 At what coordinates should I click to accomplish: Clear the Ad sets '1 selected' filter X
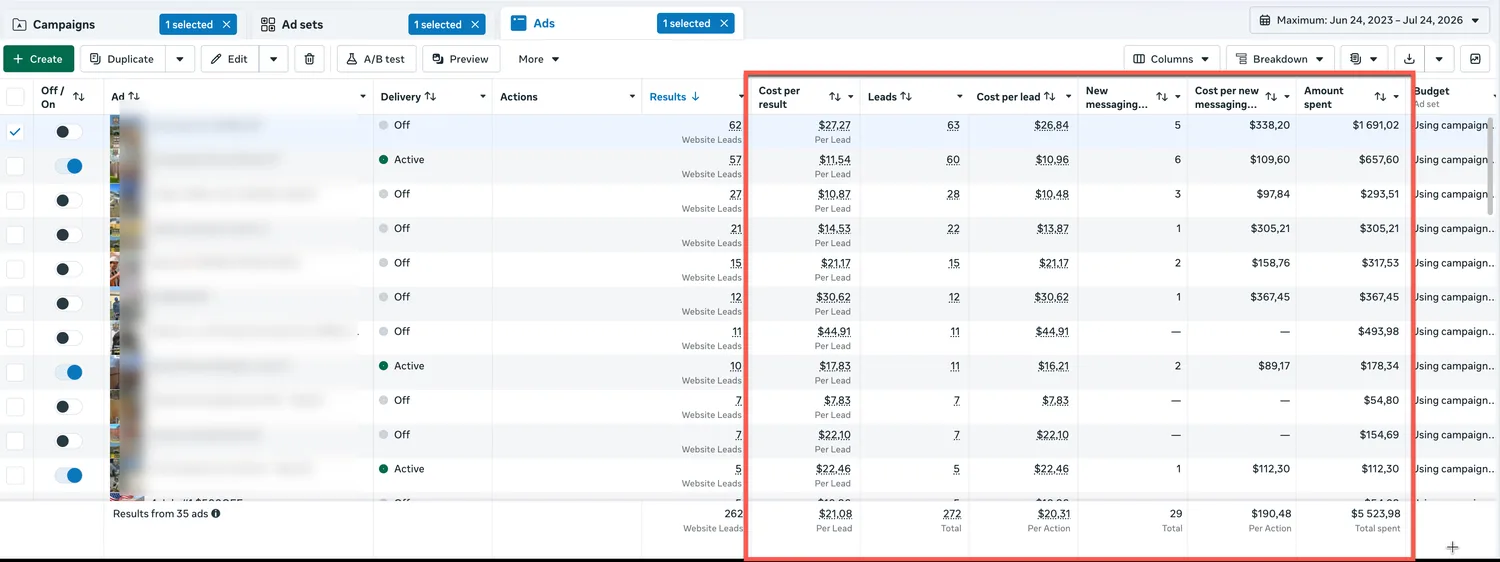tap(476, 24)
